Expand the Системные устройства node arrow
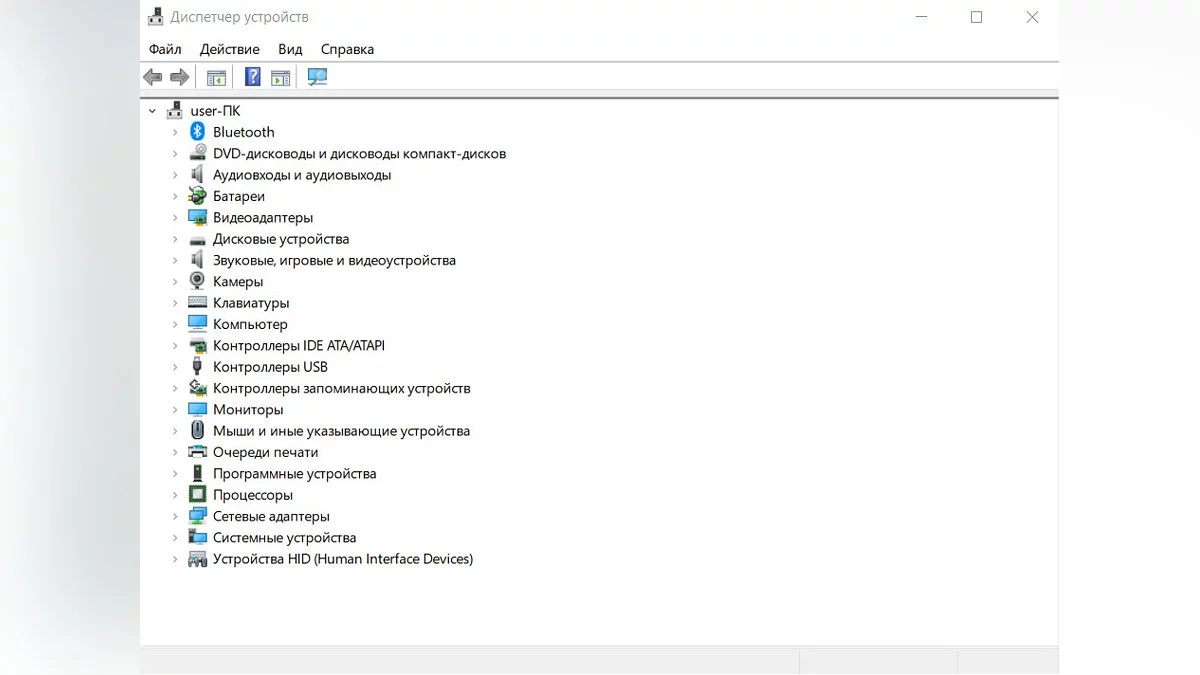The image size is (1200, 675). [175, 538]
